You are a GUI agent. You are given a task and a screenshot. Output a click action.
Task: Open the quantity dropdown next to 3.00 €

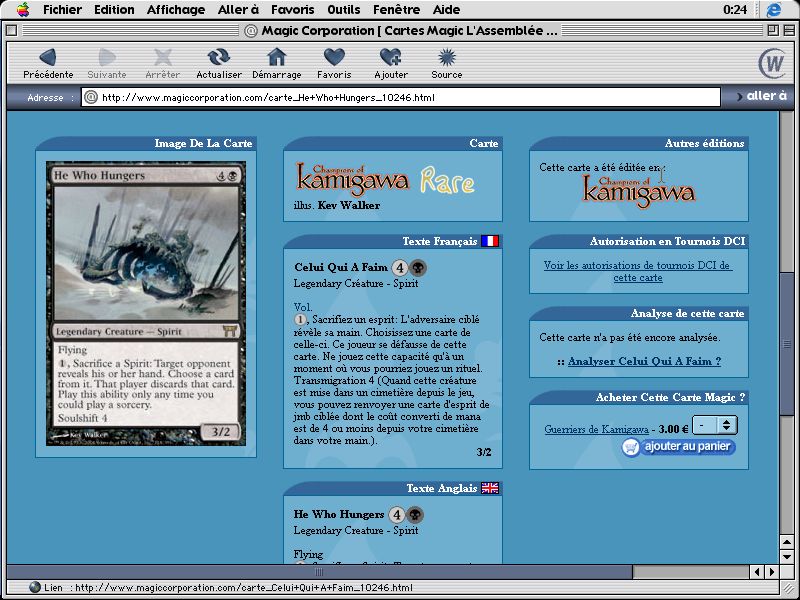pyautogui.click(x=714, y=425)
